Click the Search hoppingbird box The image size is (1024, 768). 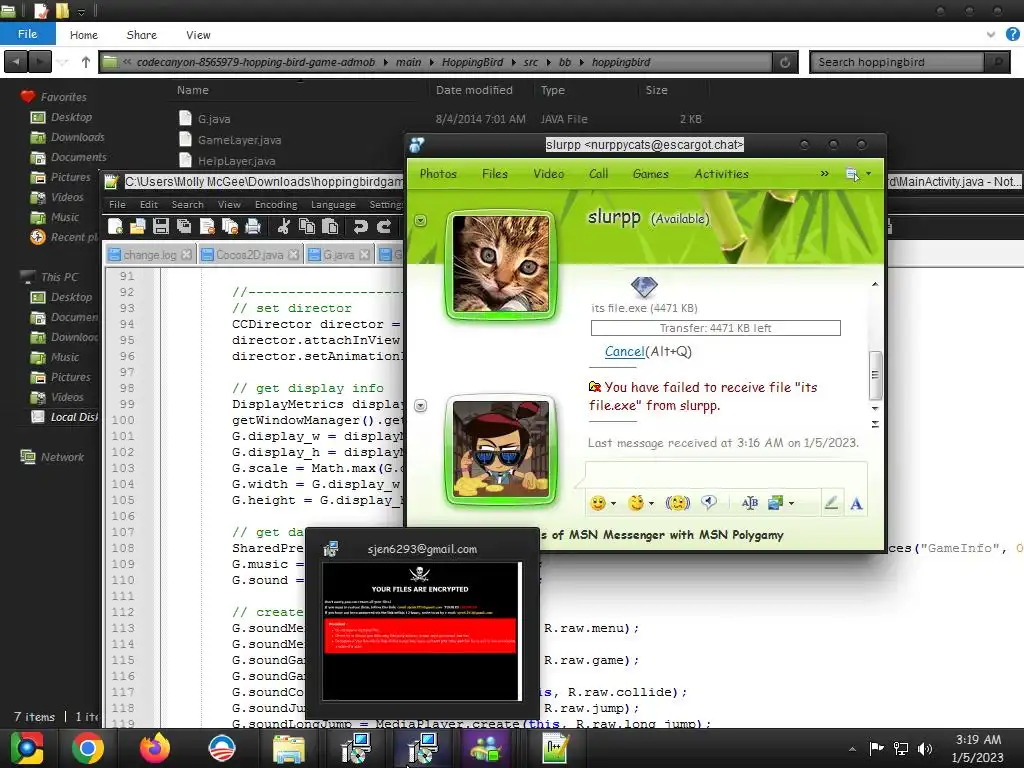pos(899,62)
